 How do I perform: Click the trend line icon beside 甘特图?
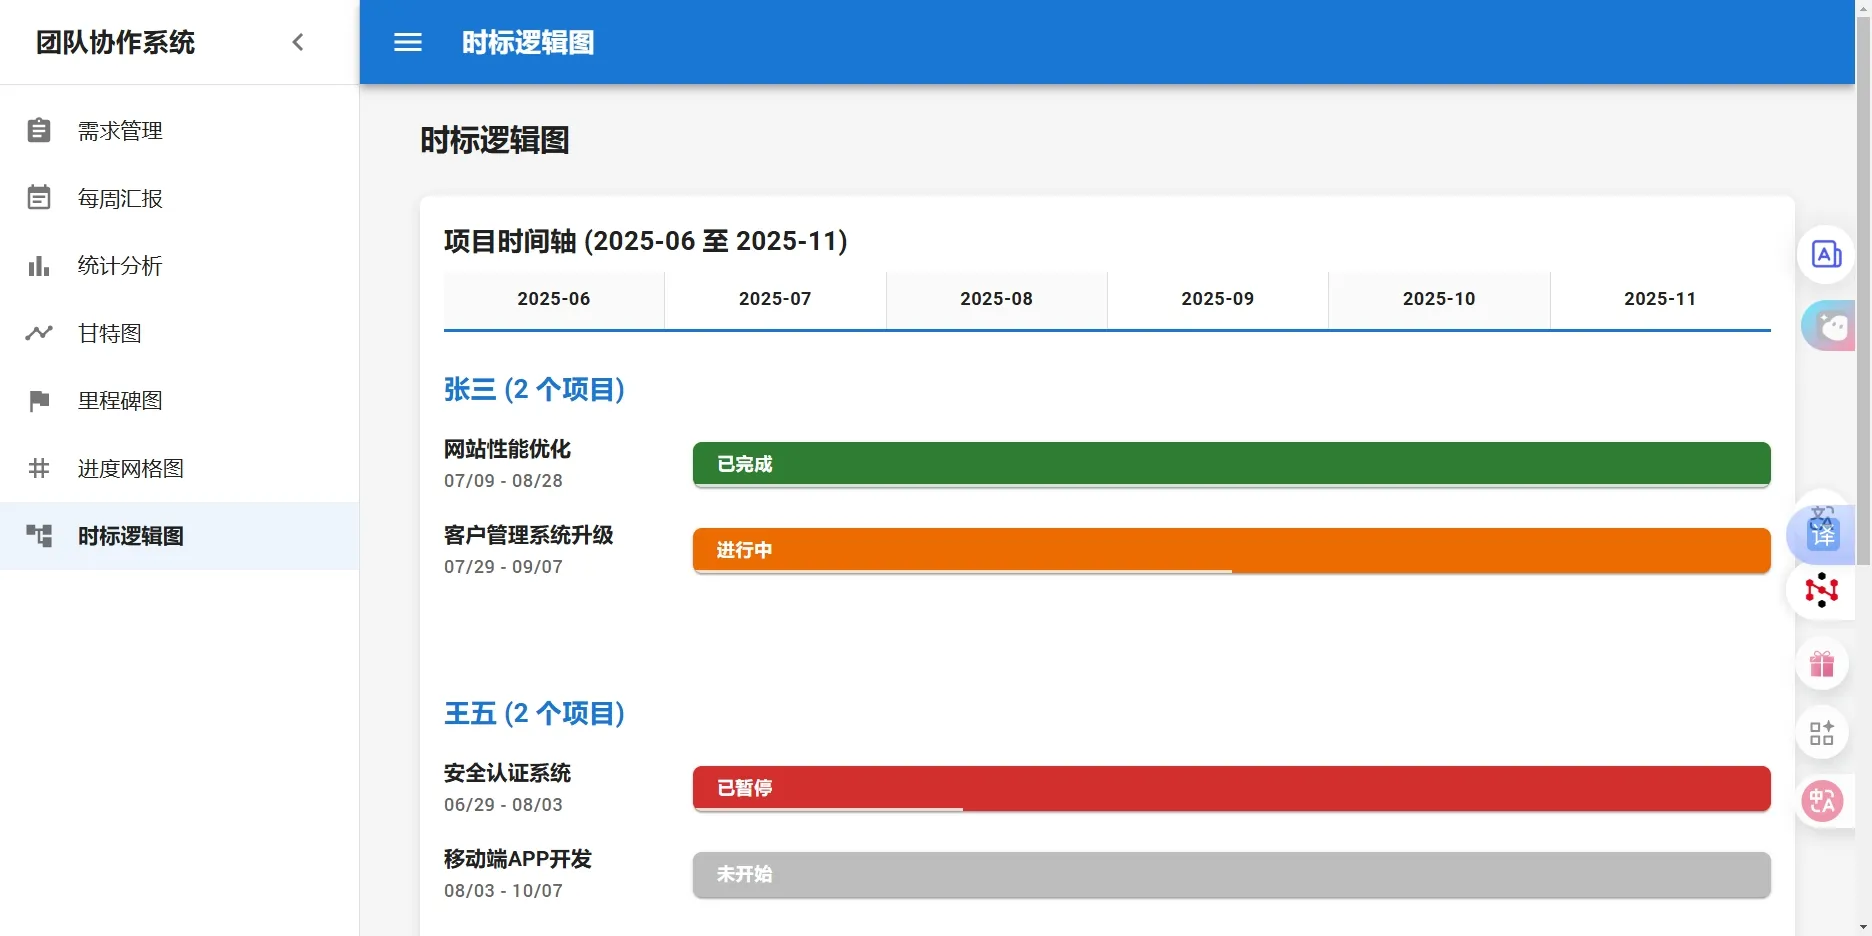point(39,333)
